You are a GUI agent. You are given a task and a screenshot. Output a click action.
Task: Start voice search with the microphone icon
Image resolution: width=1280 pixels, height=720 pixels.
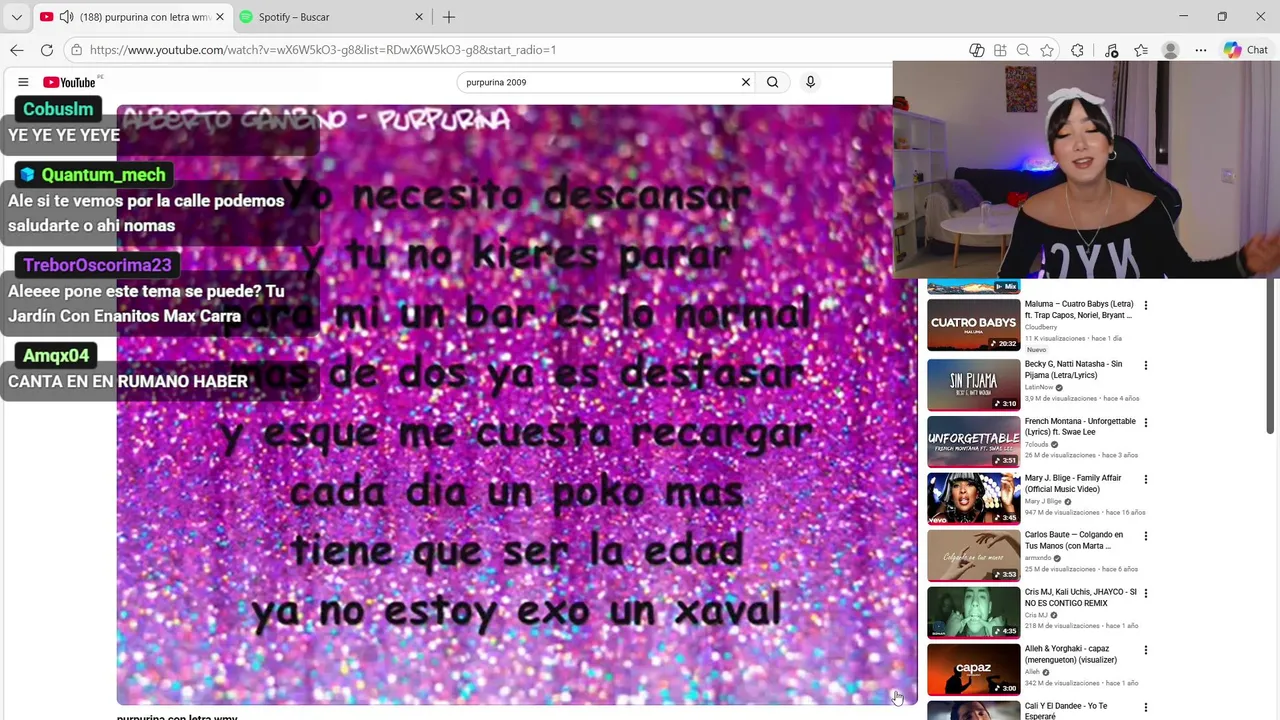pos(810,82)
